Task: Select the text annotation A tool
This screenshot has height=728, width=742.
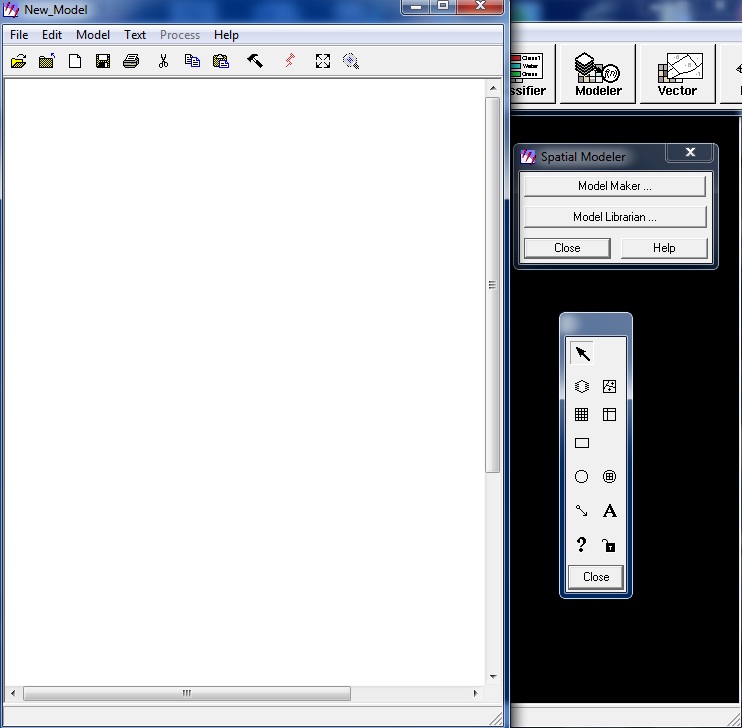Action: point(610,511)
